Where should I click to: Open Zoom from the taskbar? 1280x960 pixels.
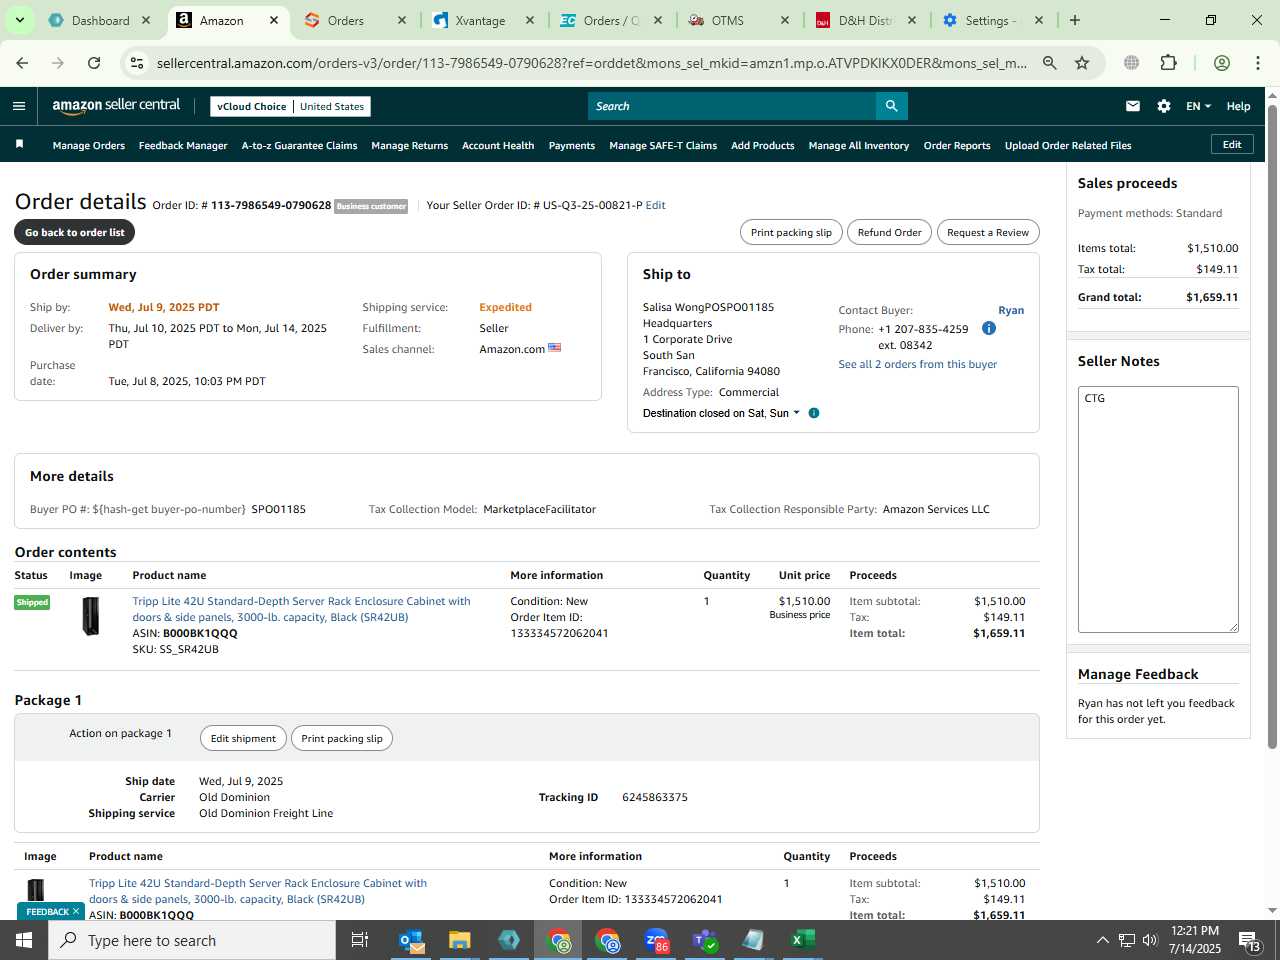656,940
